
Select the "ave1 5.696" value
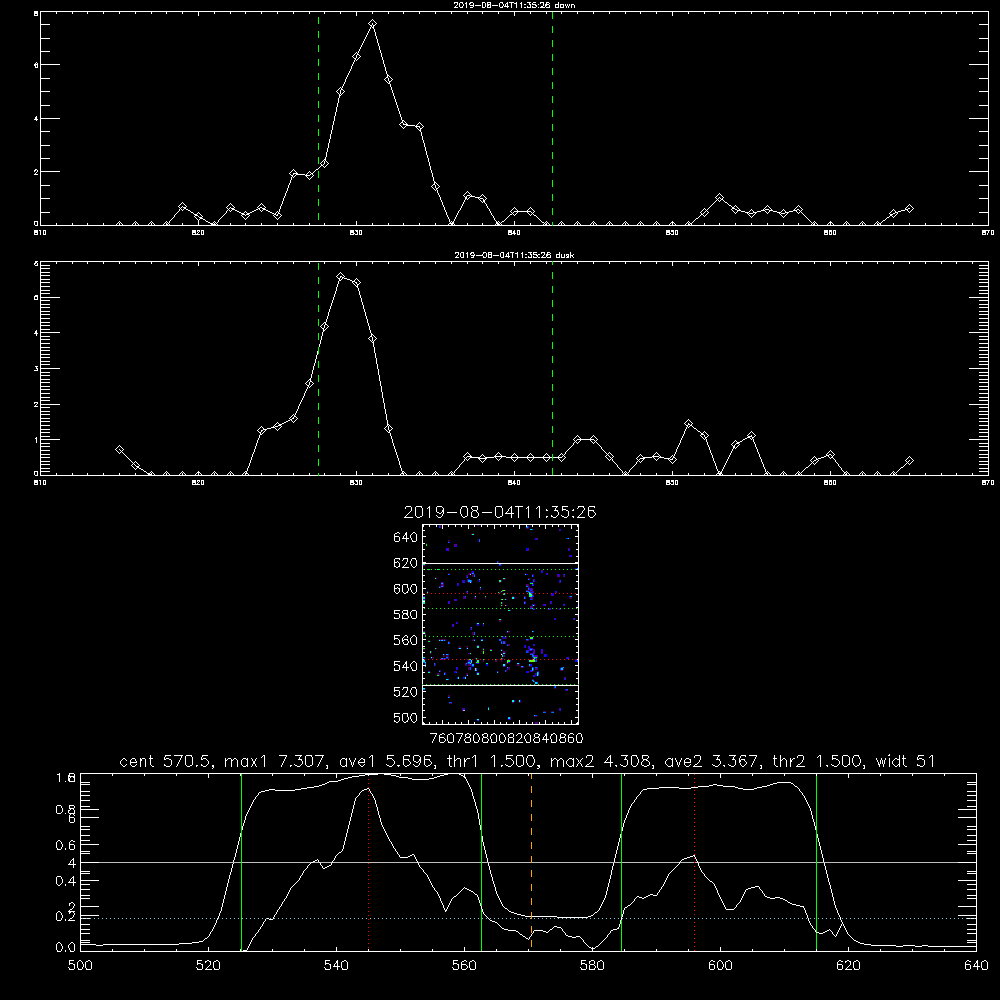(x=389, y=761)
